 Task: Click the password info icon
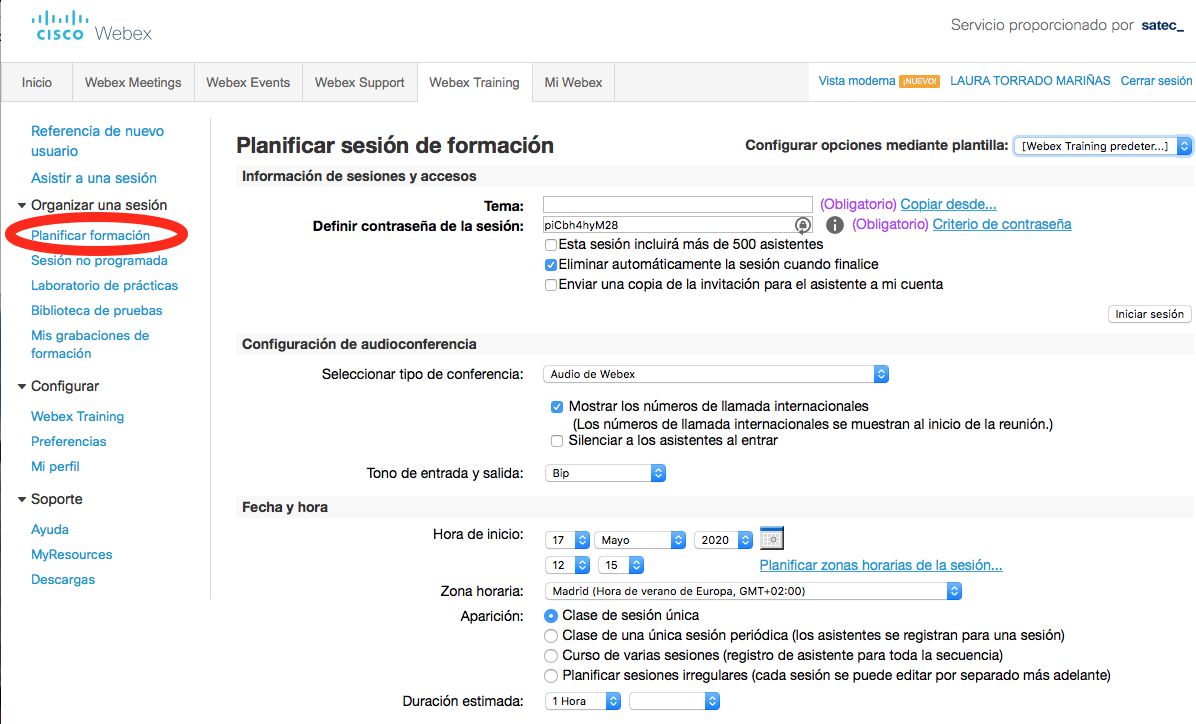coord(835,225)
